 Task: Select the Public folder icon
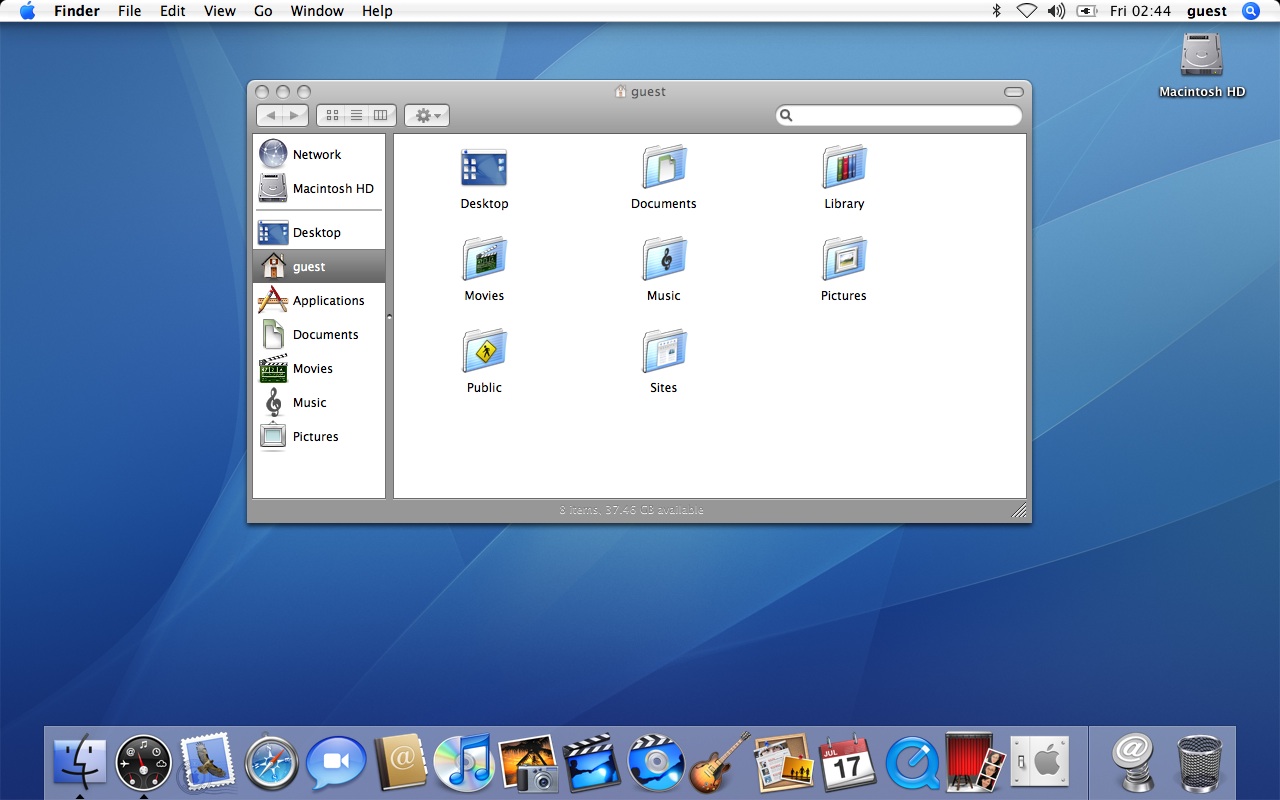tap(484, 351)
